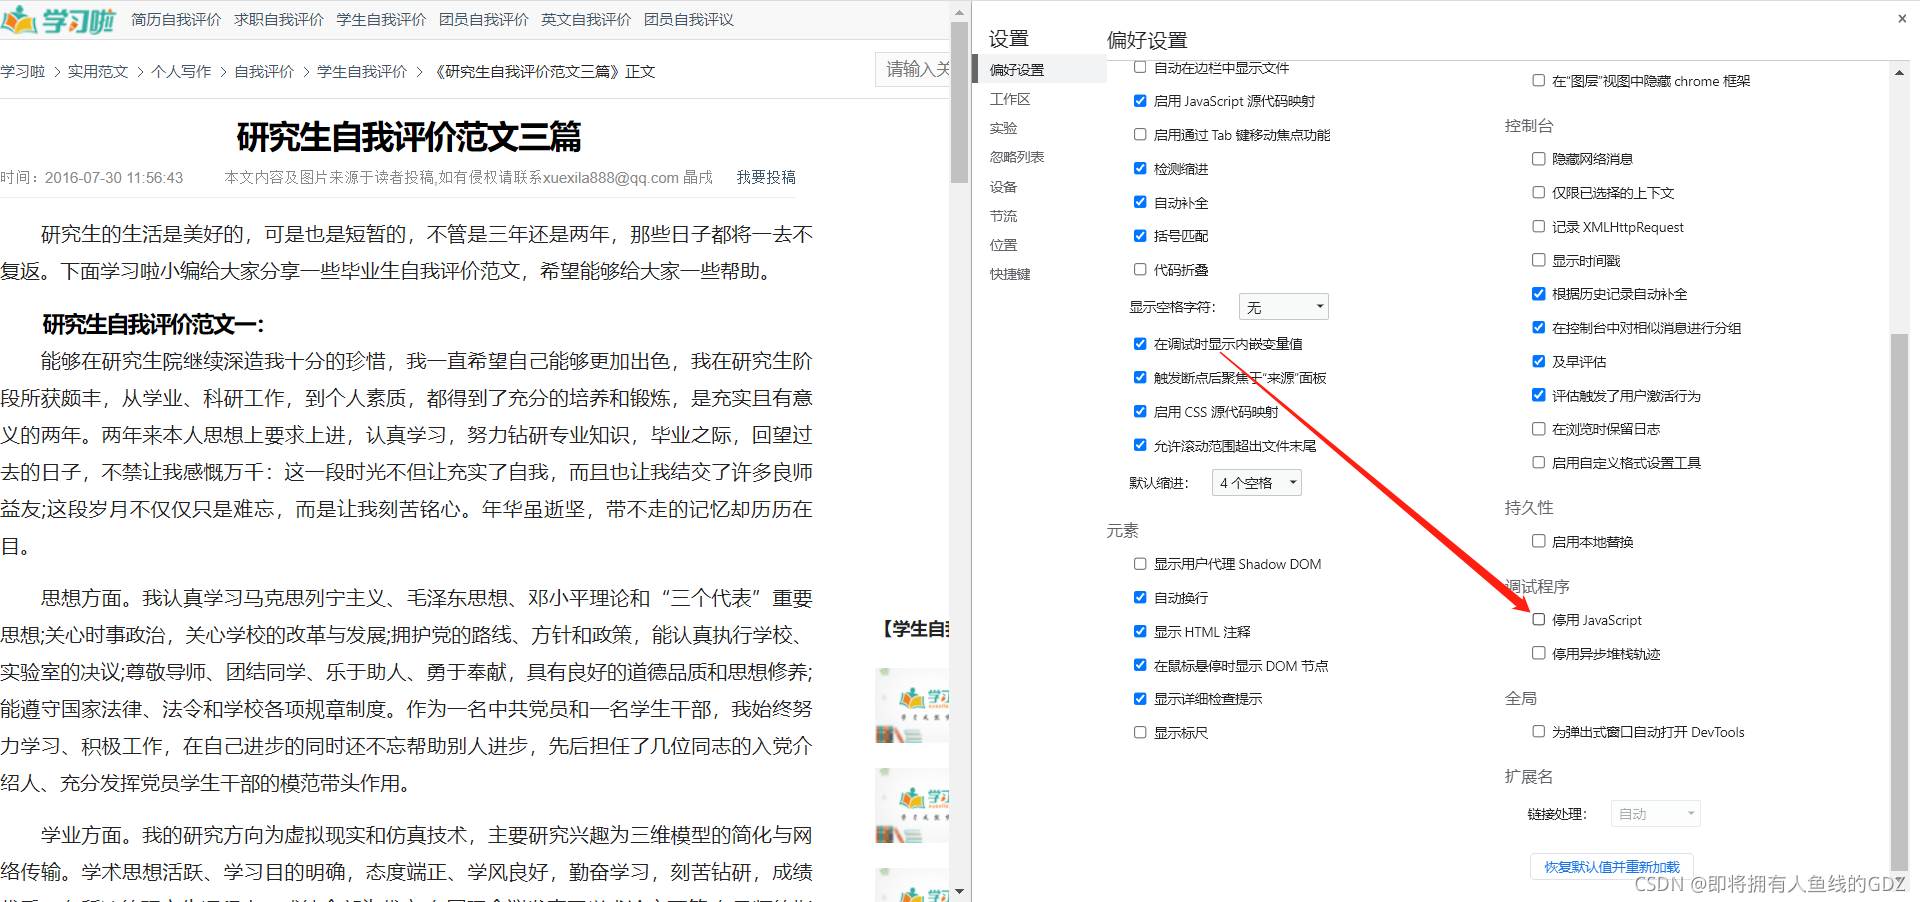This screenshot has width=1920, height=902.
Task: Check 启用本地替换 option
Action: click(1539, 542)
